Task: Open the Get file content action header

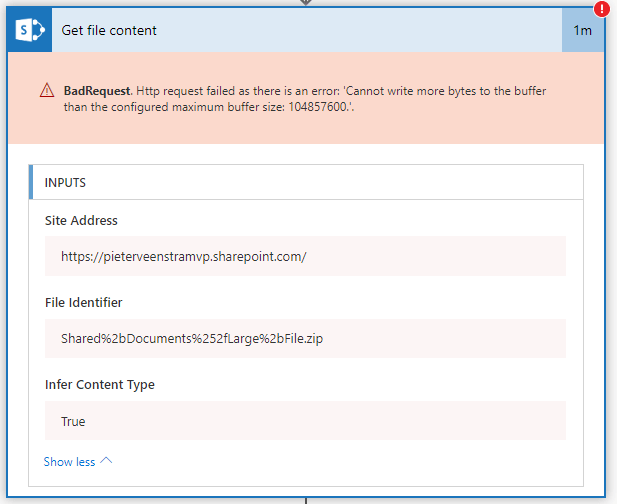Action: pos(307,30)
